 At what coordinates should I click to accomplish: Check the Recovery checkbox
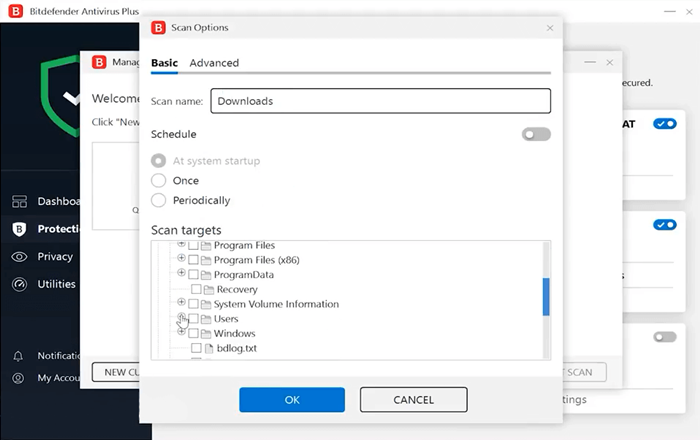coord(196,289)
